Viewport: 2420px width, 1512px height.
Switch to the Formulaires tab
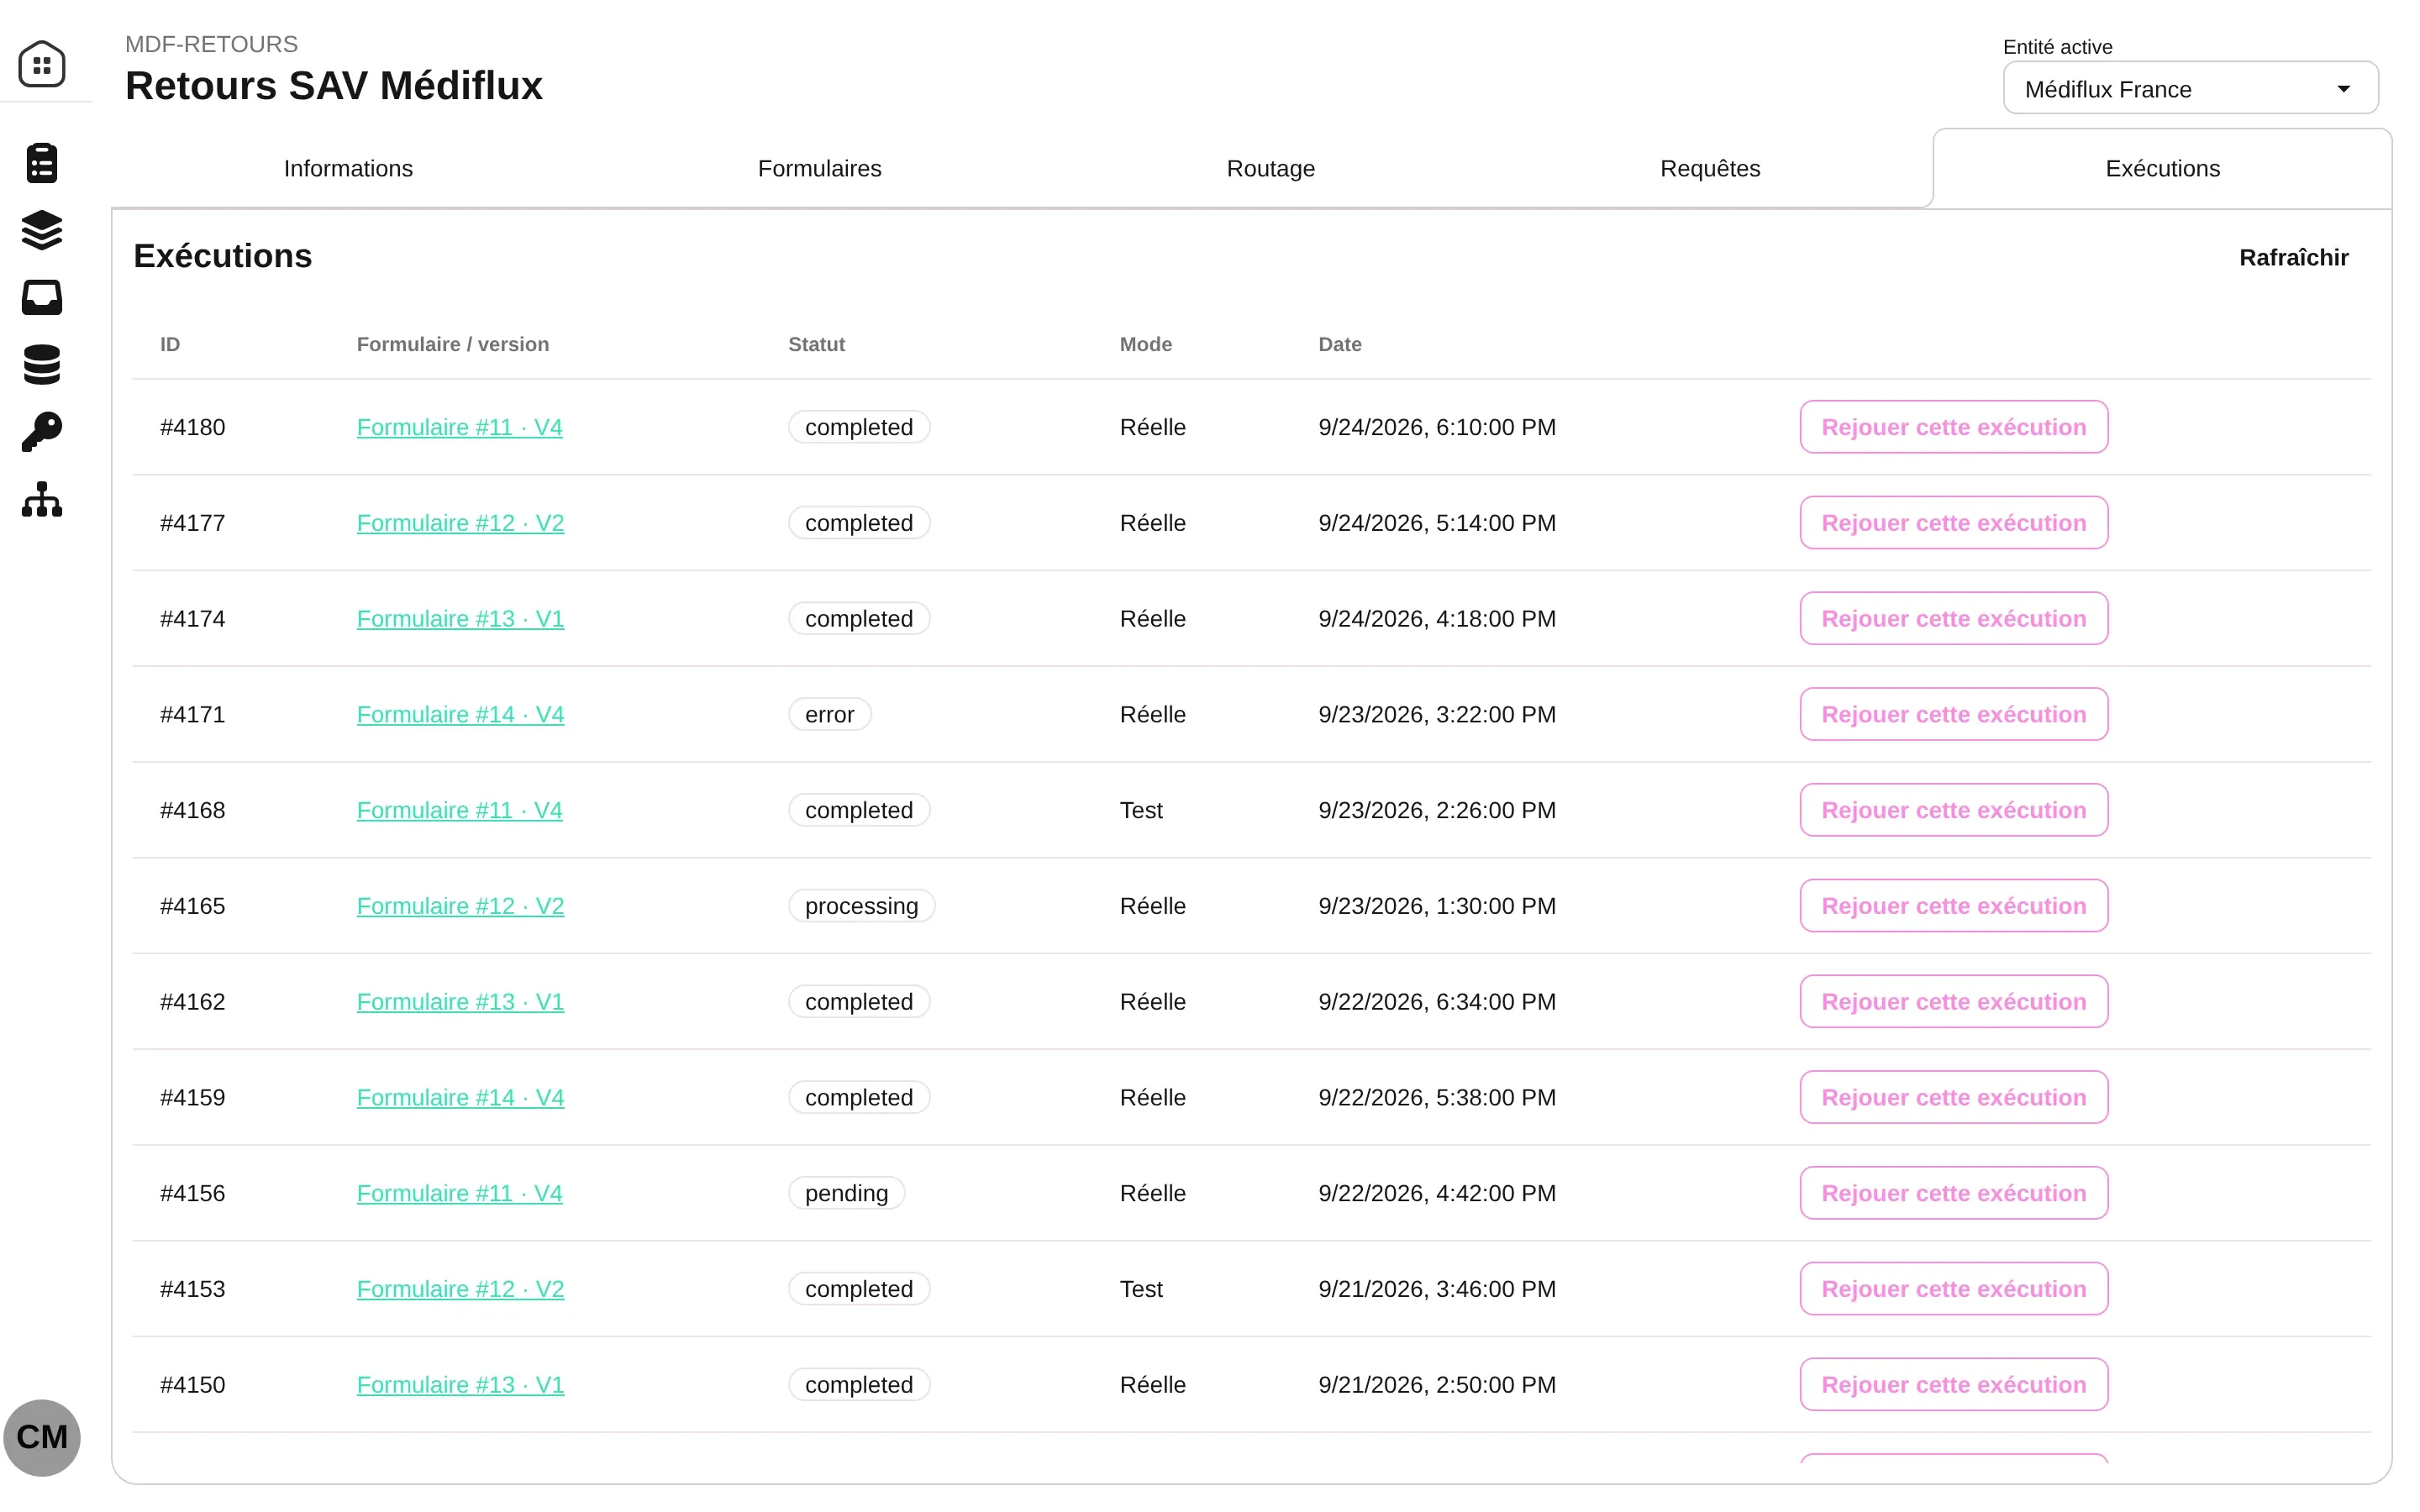point(819,168)
